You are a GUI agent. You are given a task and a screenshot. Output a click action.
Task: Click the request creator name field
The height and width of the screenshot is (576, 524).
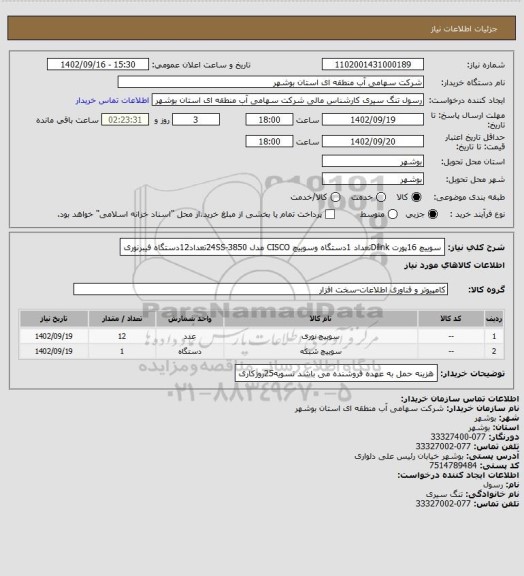(288, 100)
